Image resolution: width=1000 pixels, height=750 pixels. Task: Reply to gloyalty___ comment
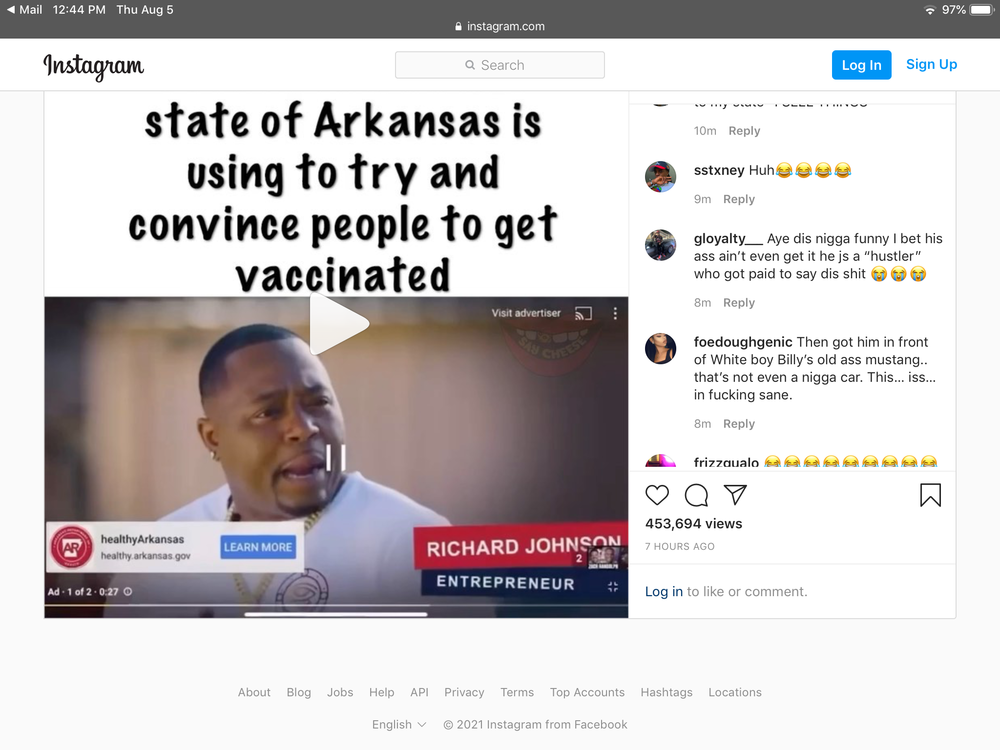739,303
